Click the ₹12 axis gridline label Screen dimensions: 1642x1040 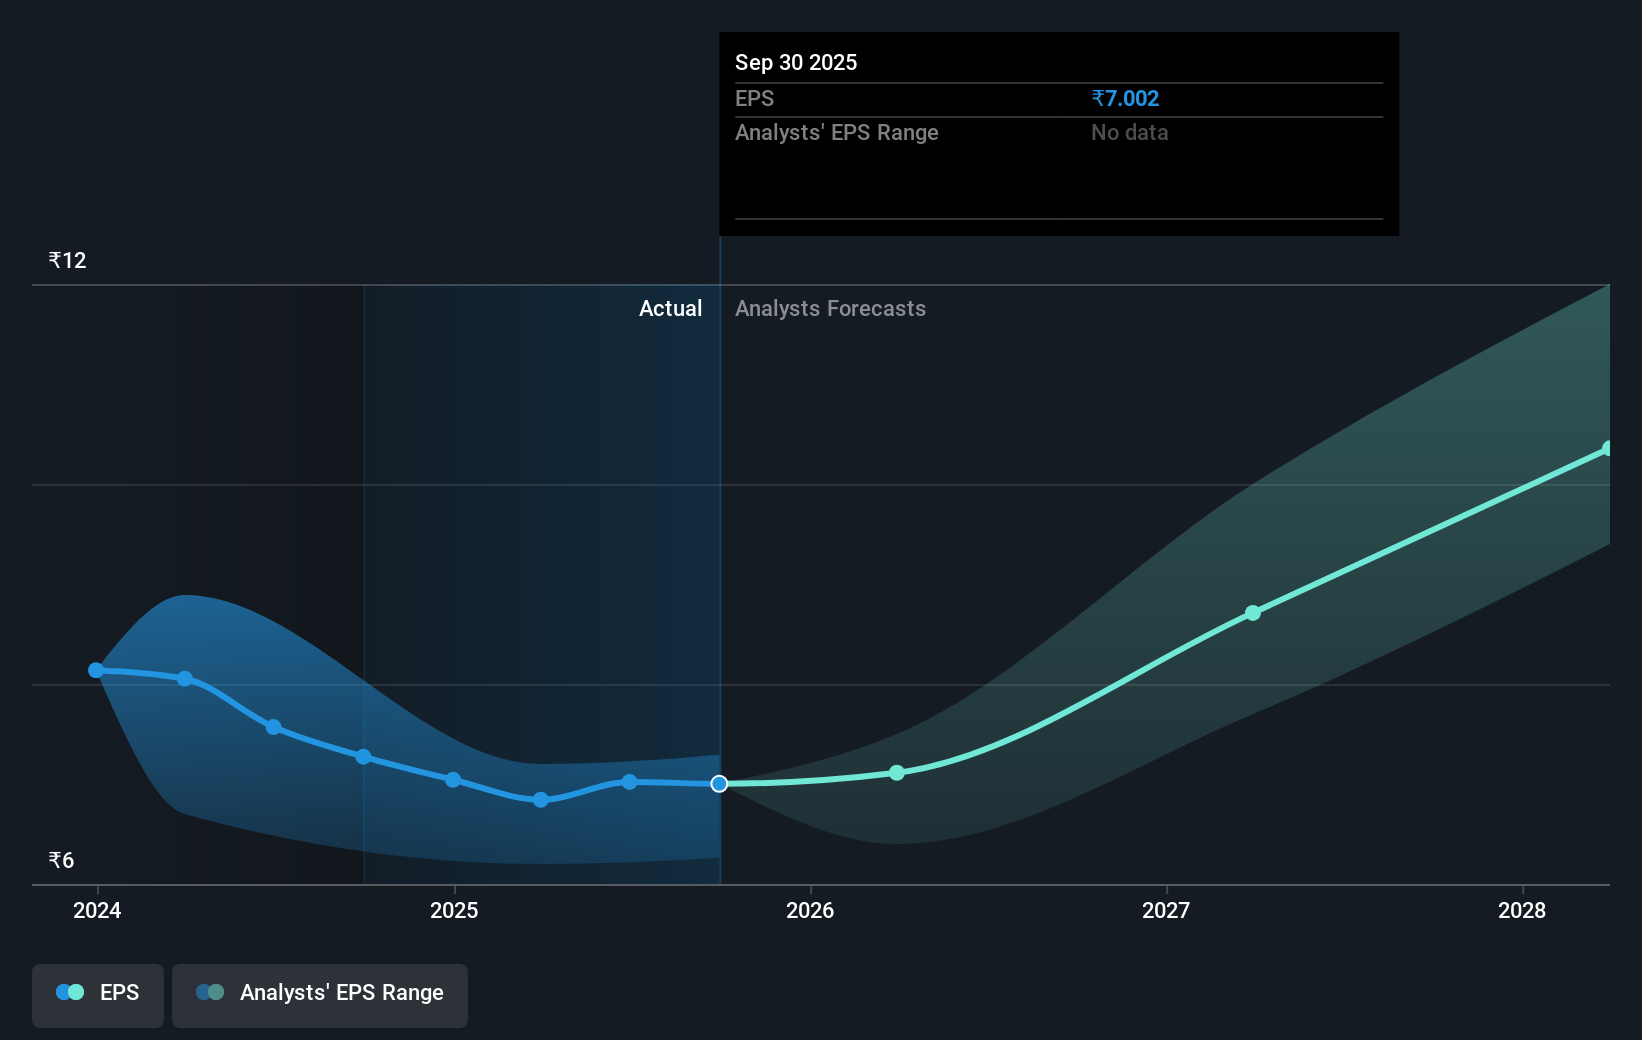point(66,259)
